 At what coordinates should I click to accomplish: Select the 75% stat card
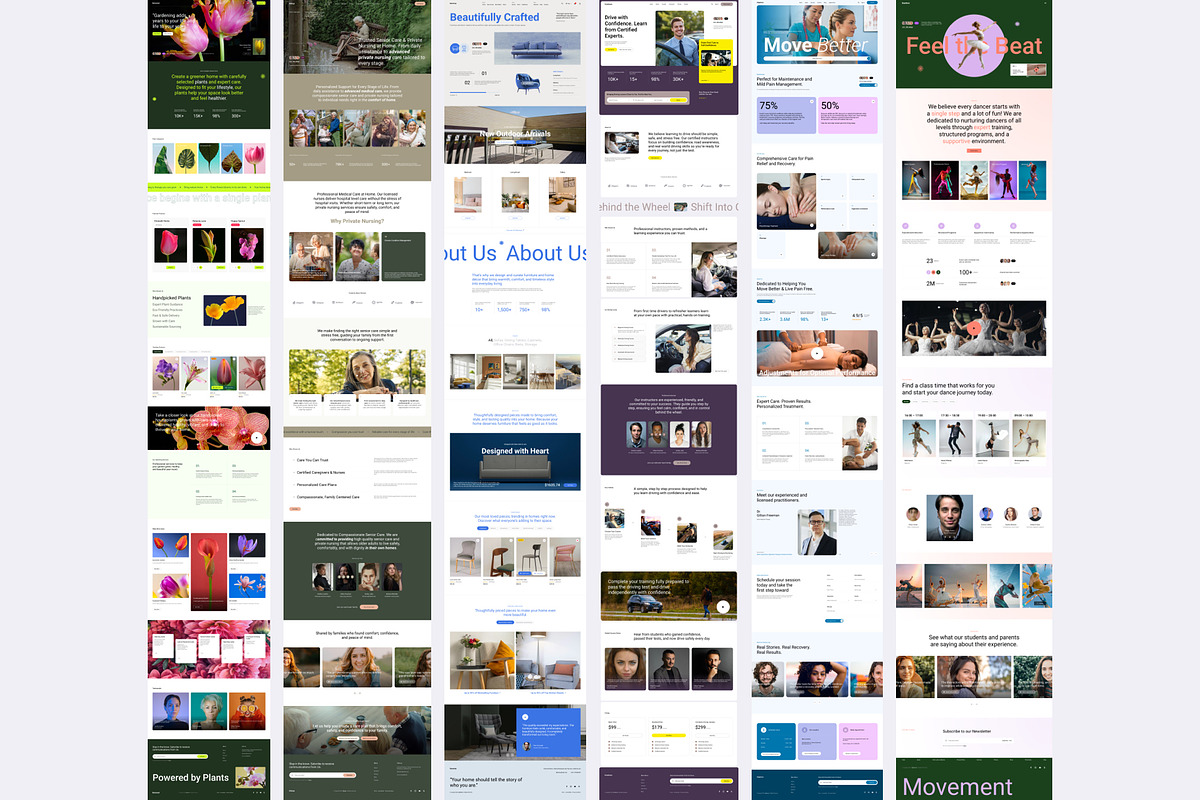786,115
